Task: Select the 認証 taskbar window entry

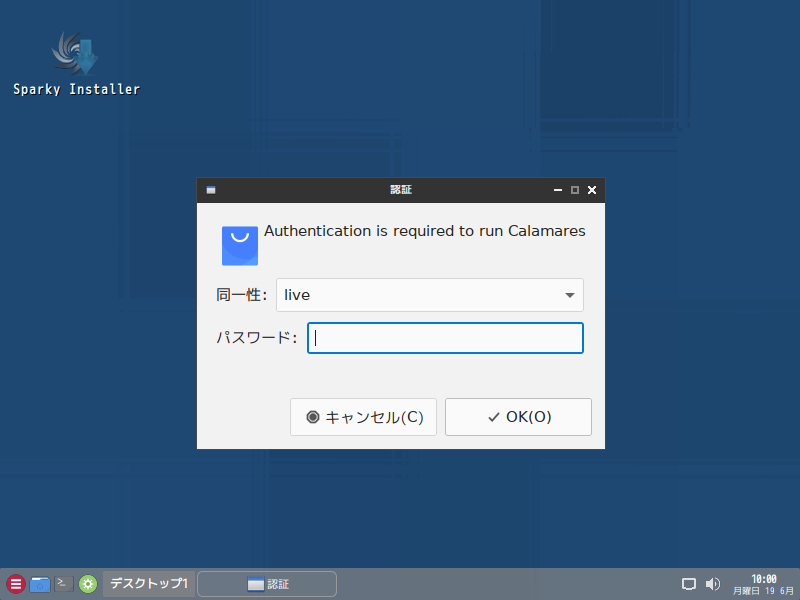Action: pos(267,584)
